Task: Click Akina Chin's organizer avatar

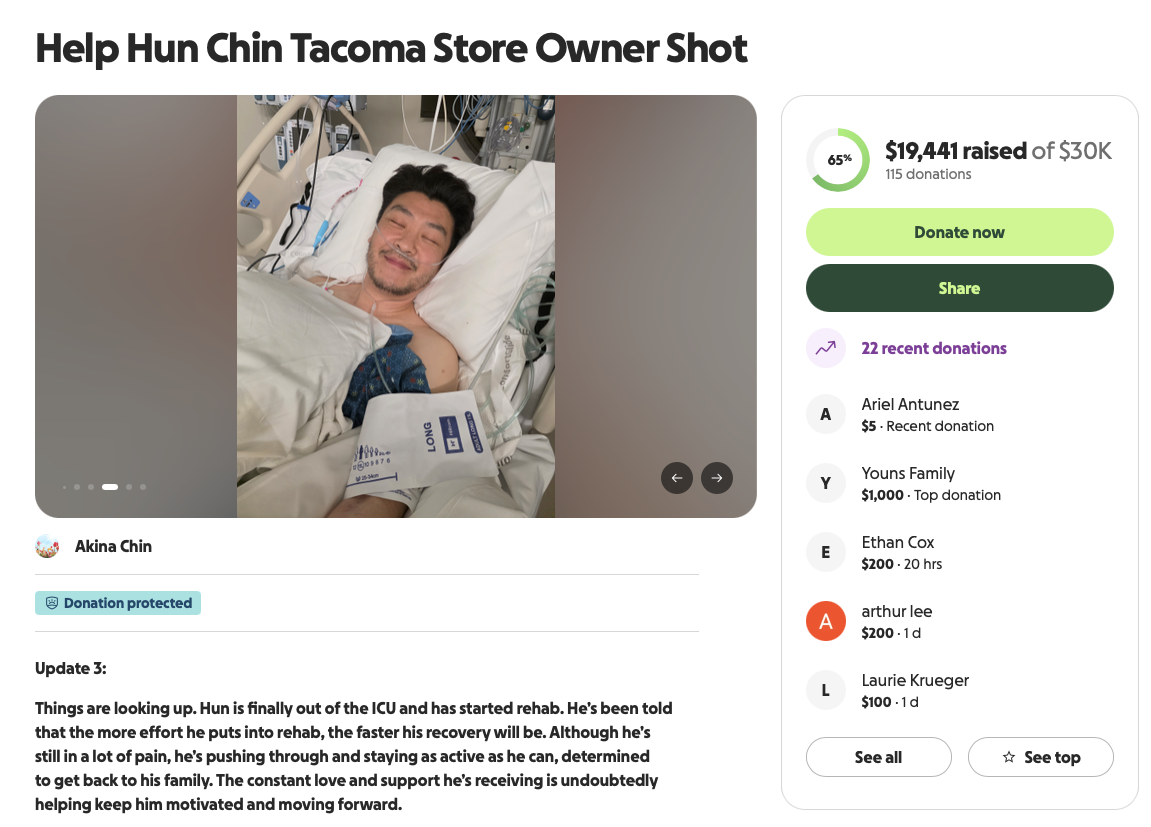Action: point(47,546)
